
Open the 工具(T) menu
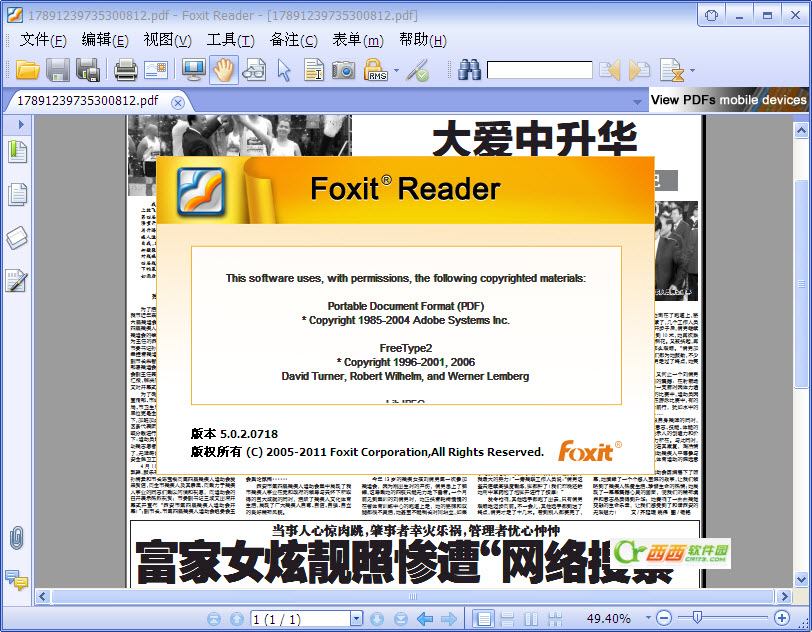[x=230, y=40]
